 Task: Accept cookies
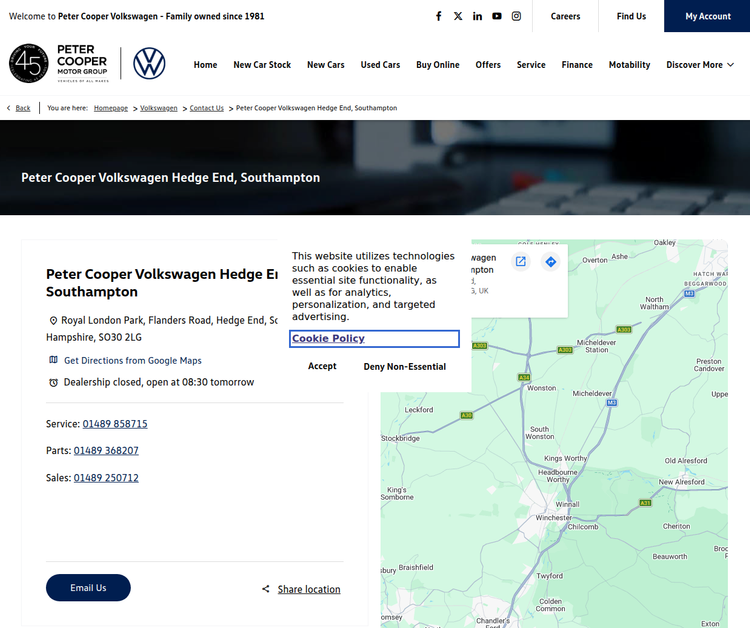(322, 366)
